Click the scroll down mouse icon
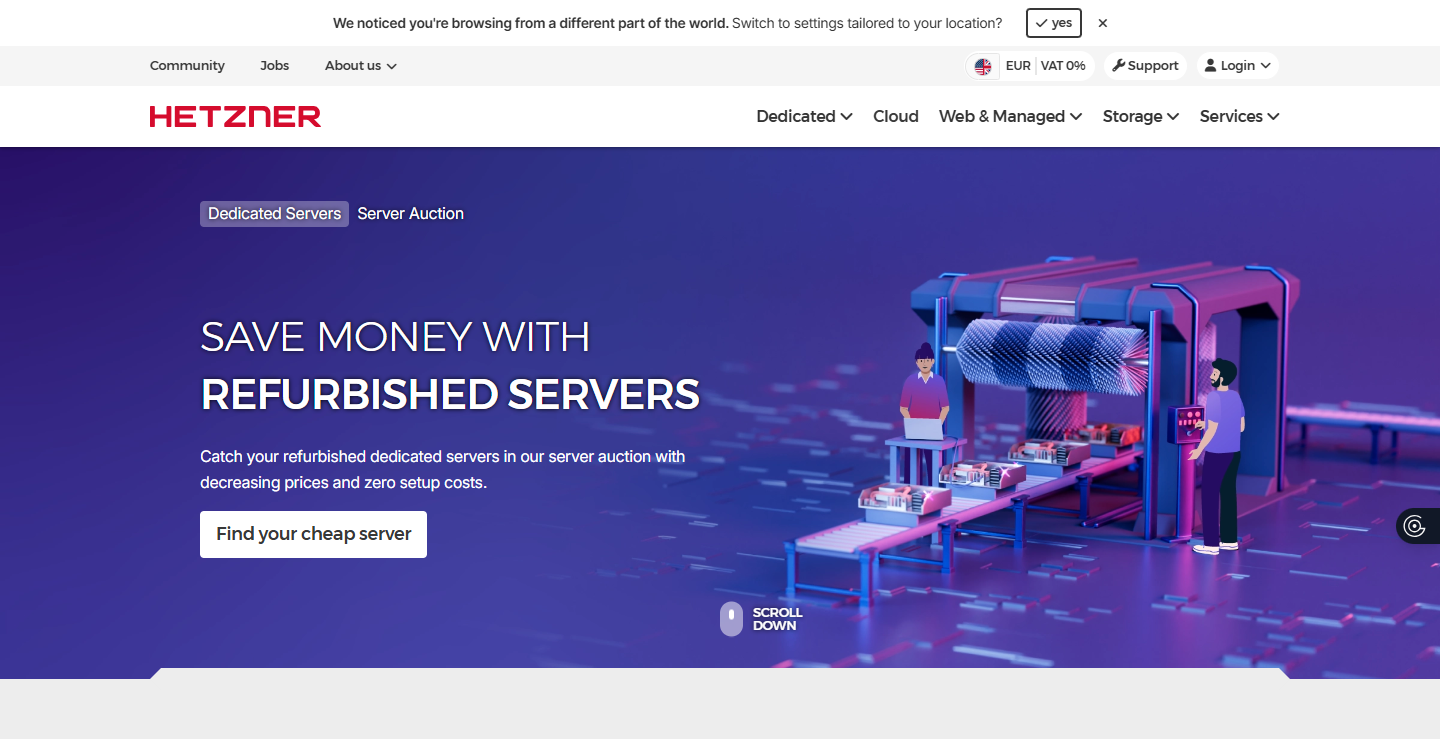The height and width of the screenshot is (739, 1440). coord(731,619)
